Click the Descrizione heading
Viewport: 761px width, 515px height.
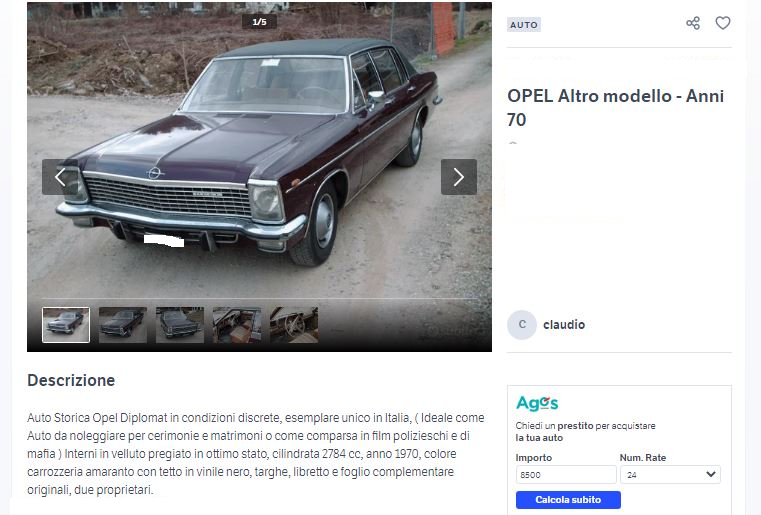click(x=71, y=380)
